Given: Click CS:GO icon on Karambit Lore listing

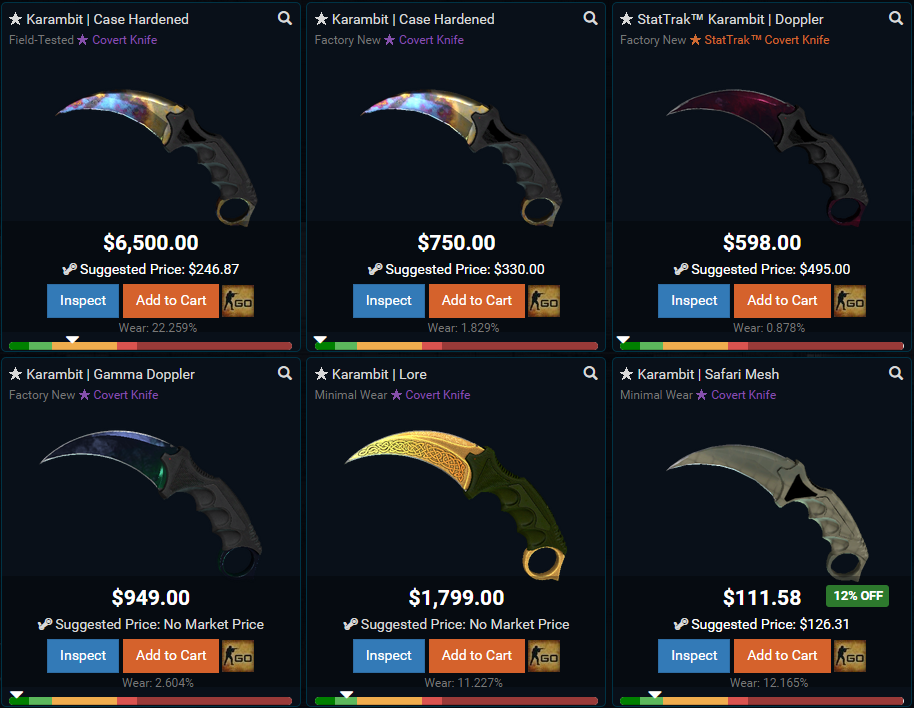Looking at the screenshot, I should point(544,656).
